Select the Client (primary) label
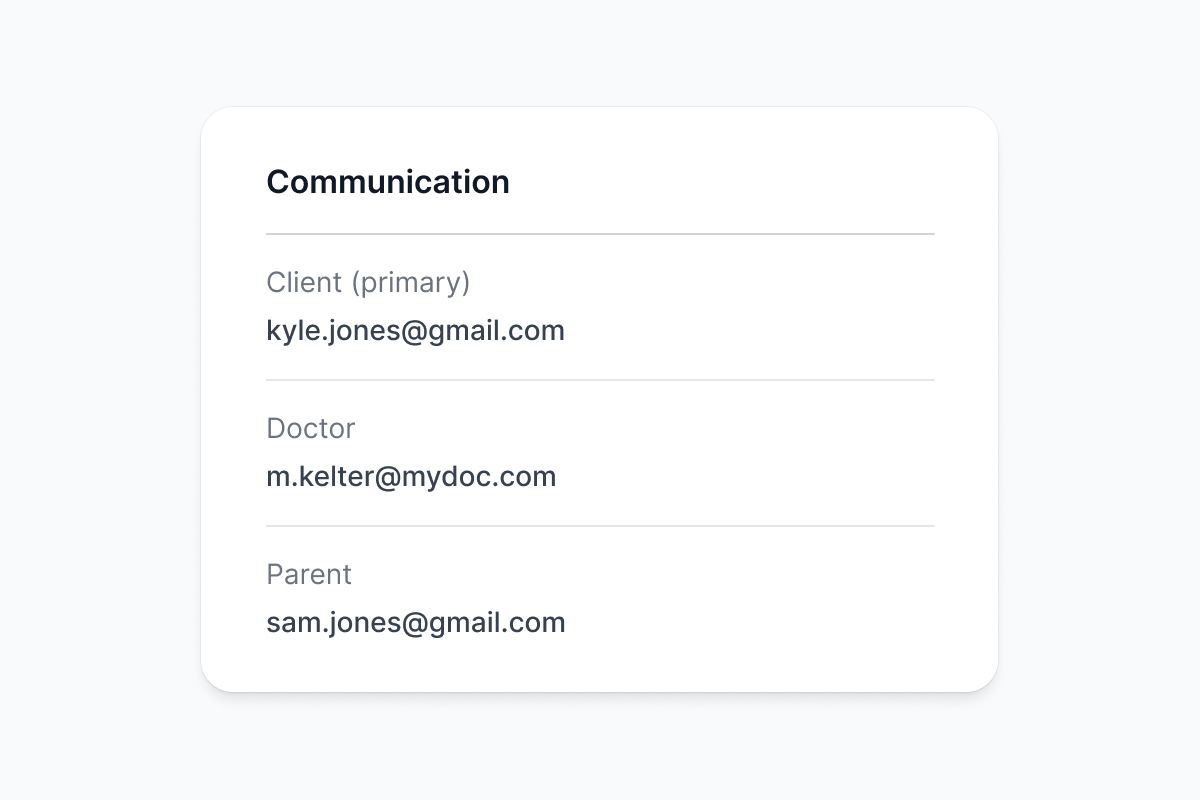 [367, 283]
